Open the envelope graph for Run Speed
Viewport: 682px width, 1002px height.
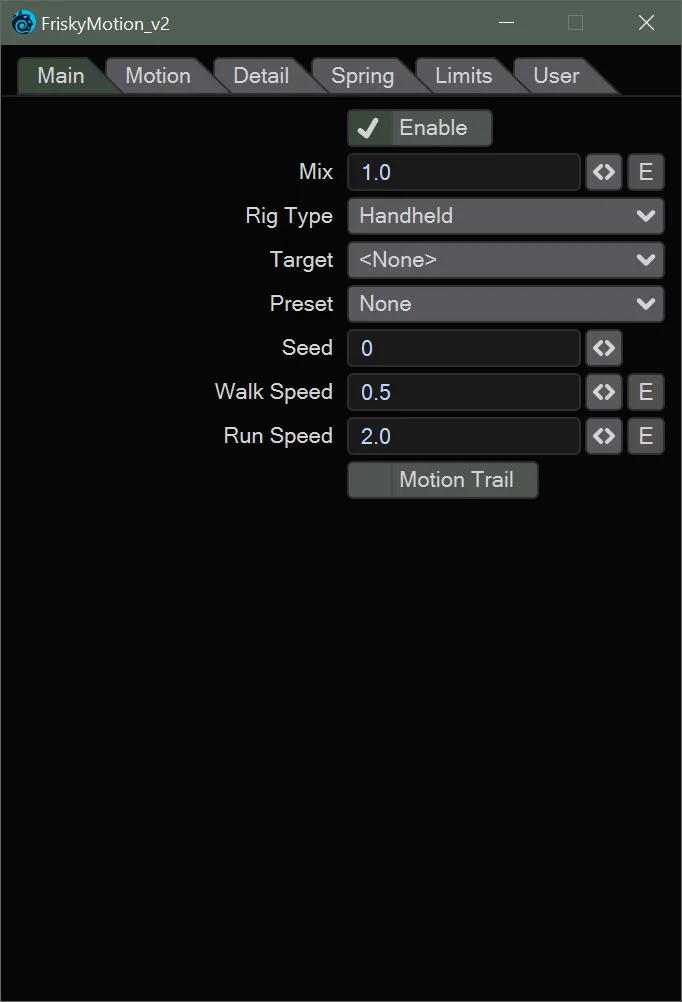click(x=603, y=436)
